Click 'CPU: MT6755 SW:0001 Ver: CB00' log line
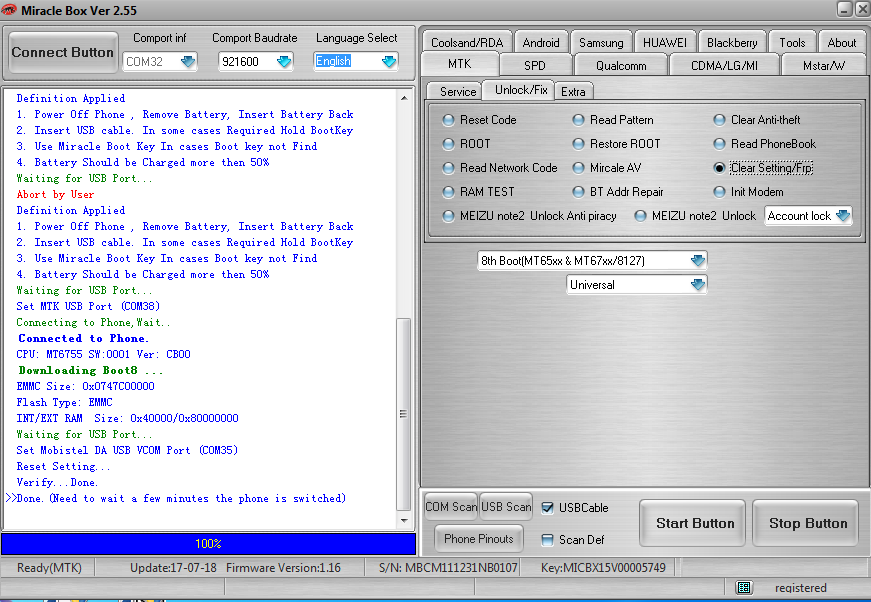 pos(103,354)
